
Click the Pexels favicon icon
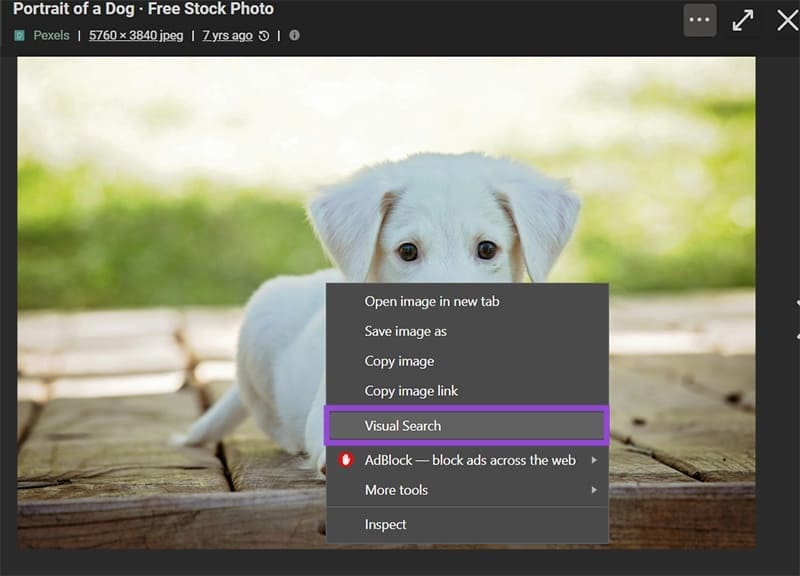click(19, 35)
